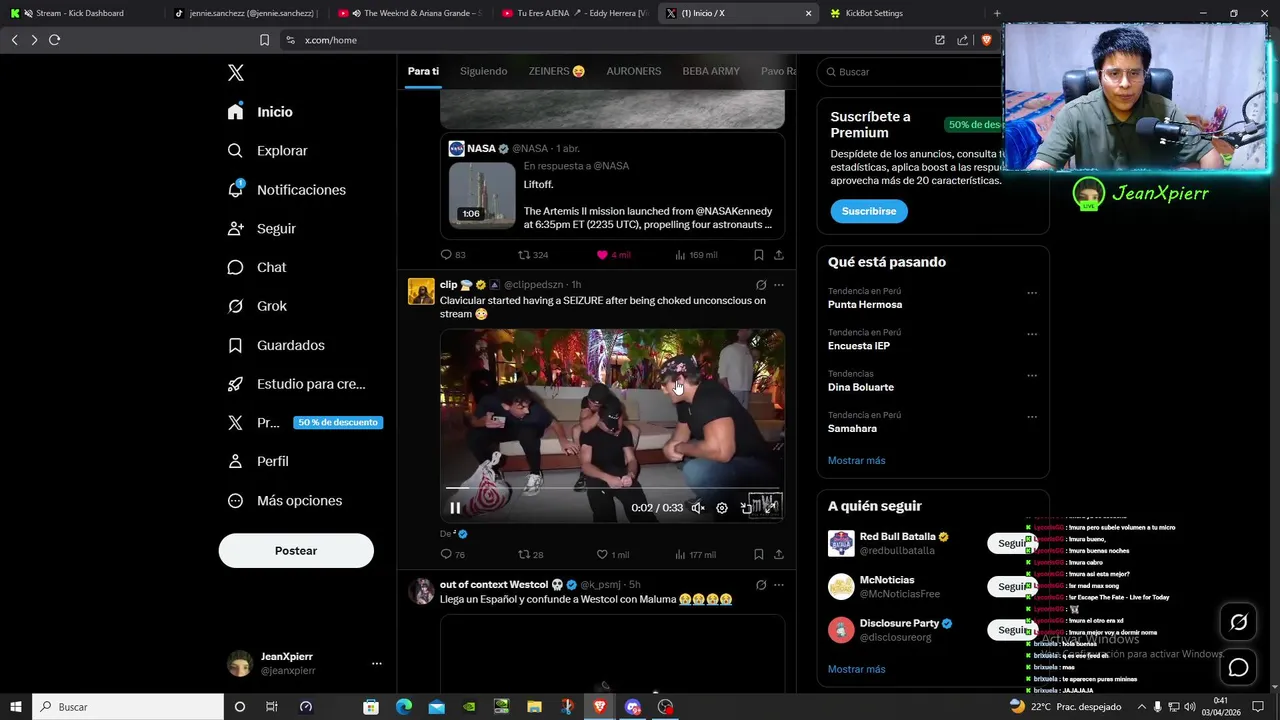The height and width of the screenshot is (720, 1280).
Task: Open more options for Encuesta IEP trend
Action: point(1032,334)
